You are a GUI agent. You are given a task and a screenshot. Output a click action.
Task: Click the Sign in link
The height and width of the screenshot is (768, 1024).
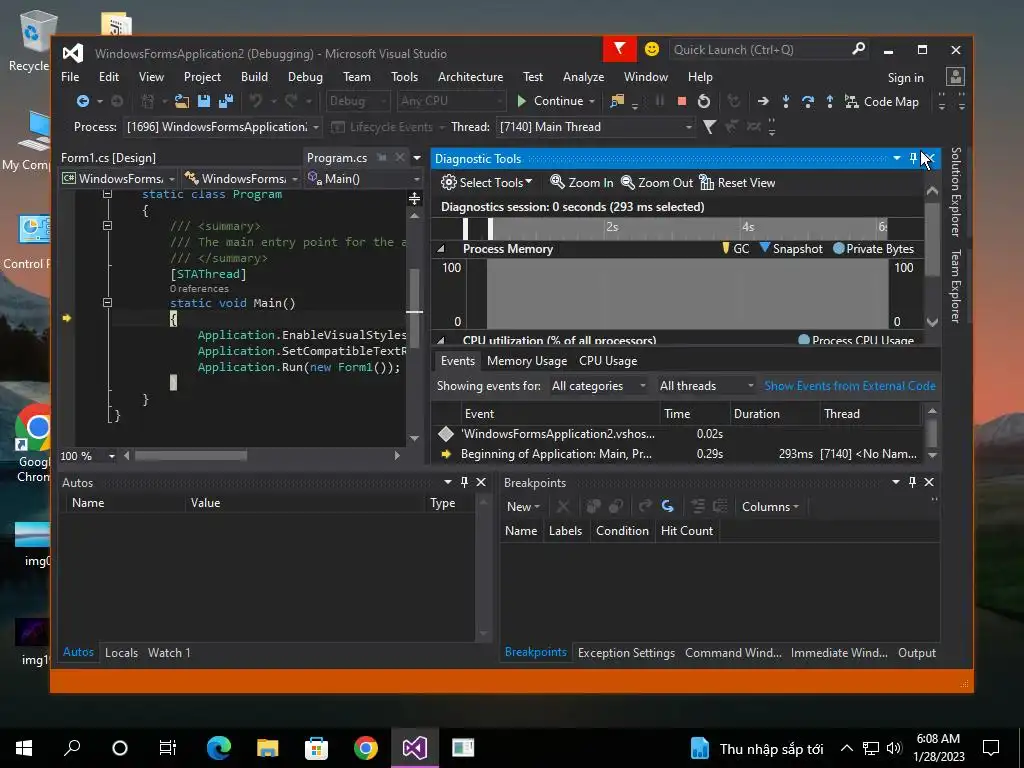905,78
